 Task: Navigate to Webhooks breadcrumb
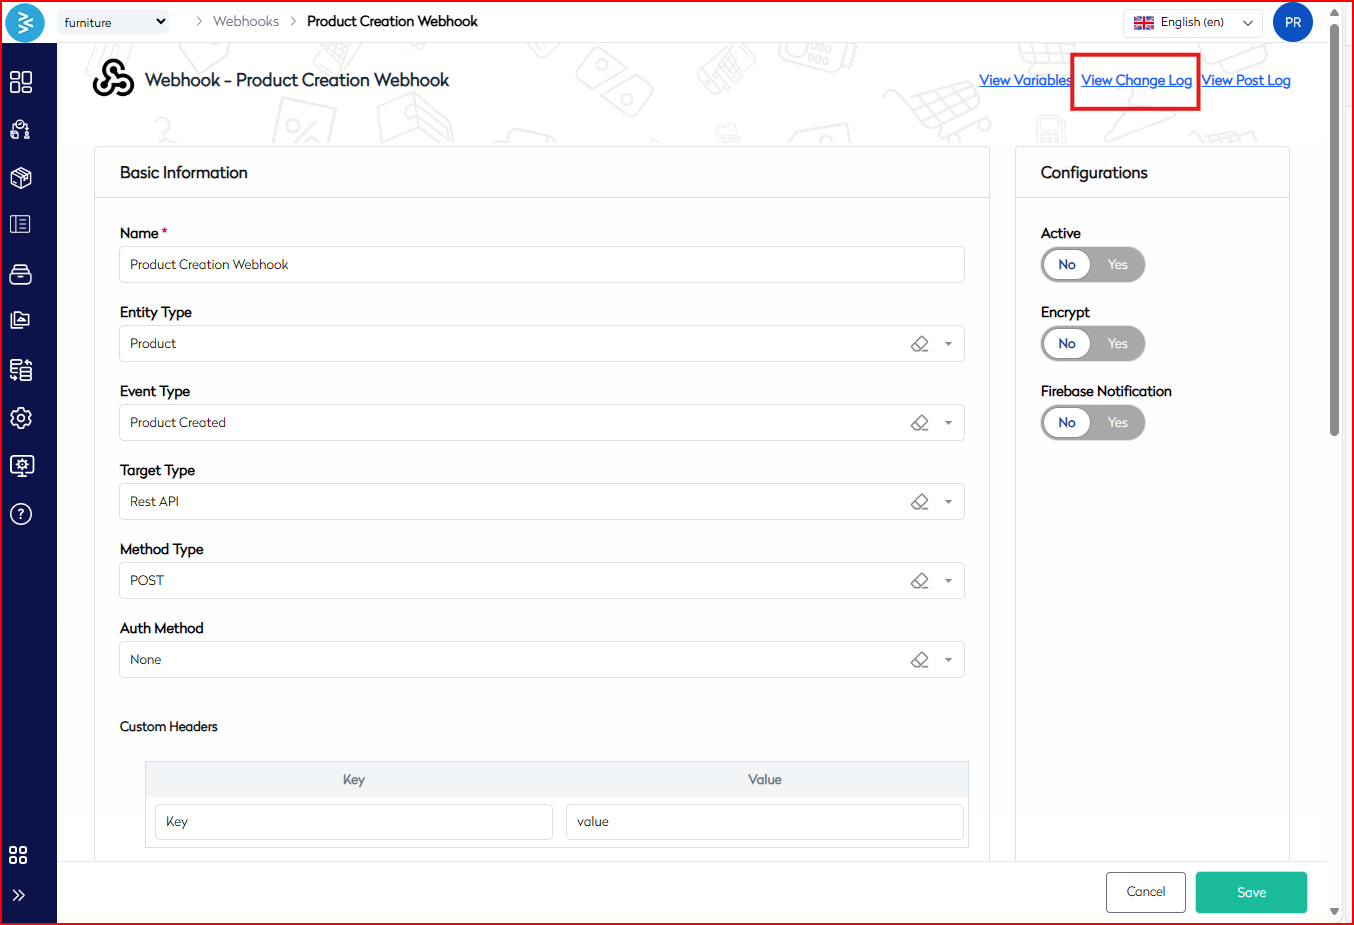(x=246, y=21)
